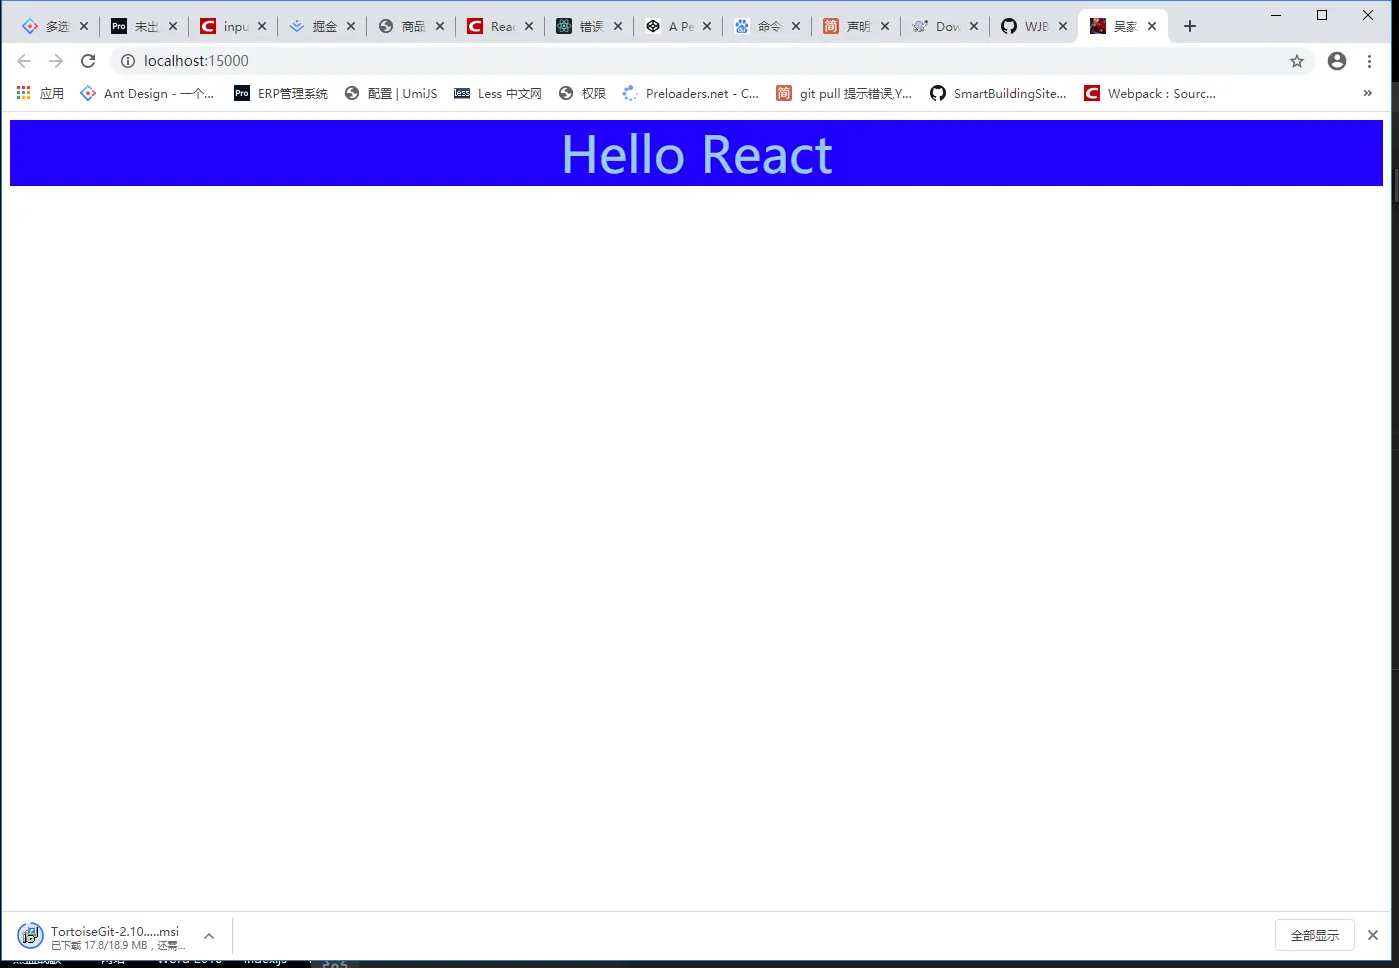Viewport: 1399px width, 968px height.
Task: Open the '权限' bookmark
Action: pyautogui.click(x=582, y=93)
